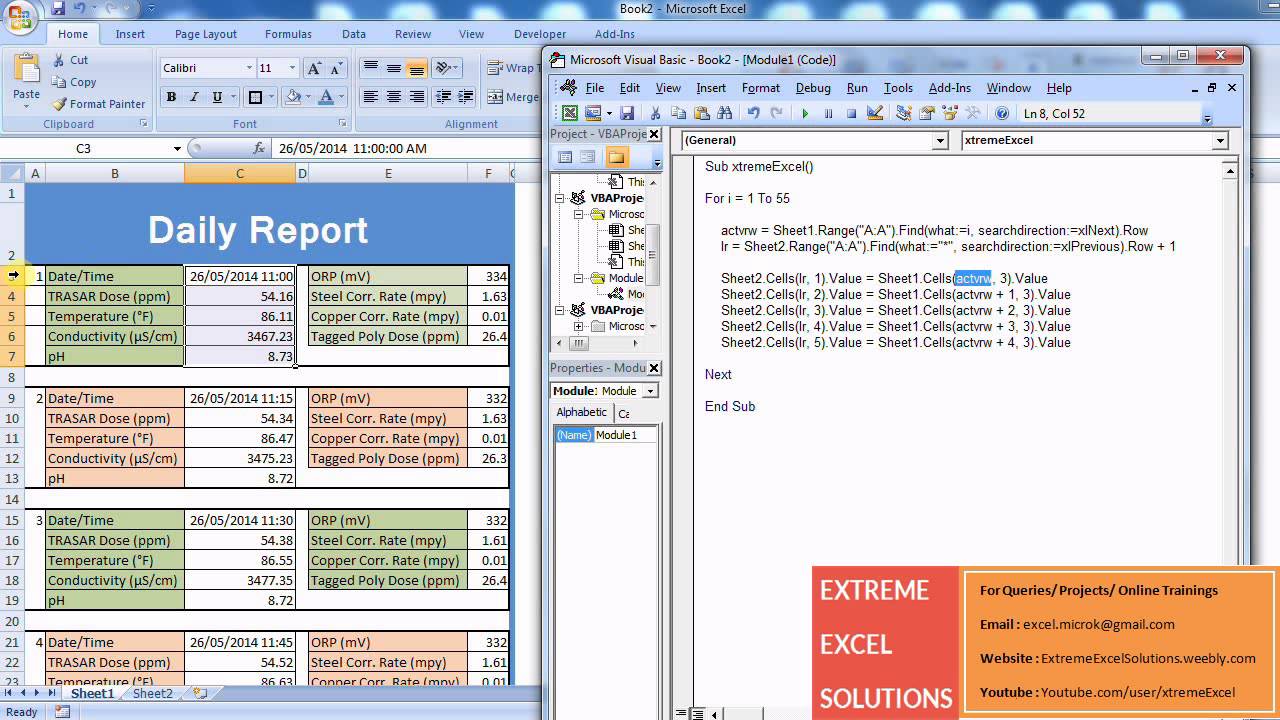Viewport: 1280px width, 720px height.
Task: Click the formula bar date value
Action: pyautogui.click(x=352, y=148)
